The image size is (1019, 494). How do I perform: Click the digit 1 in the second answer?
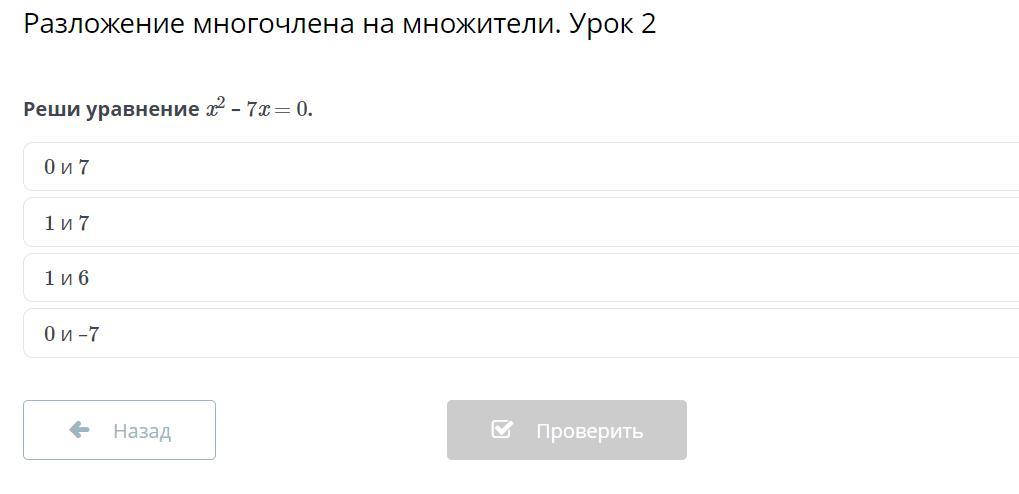click(49, 223)
